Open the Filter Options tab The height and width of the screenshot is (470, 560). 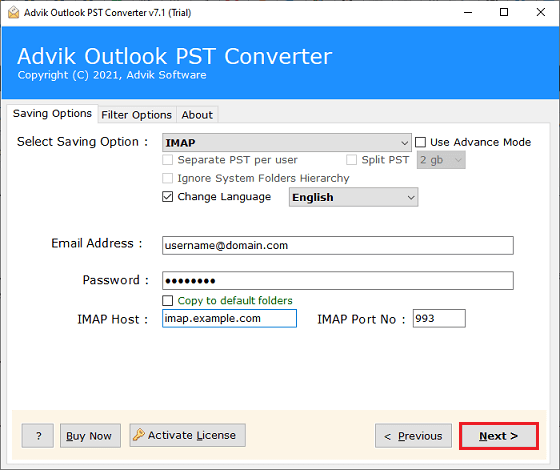136,115
